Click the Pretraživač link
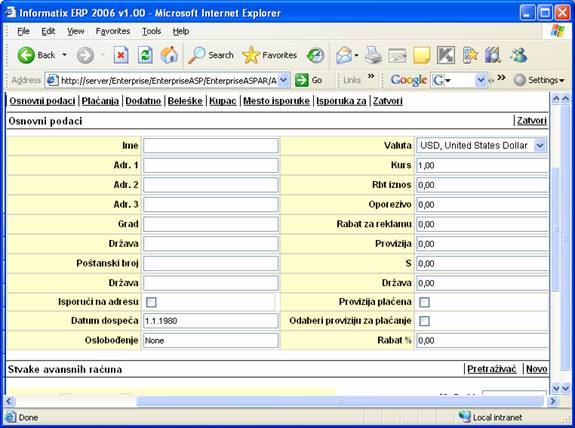 coord(492,369)
